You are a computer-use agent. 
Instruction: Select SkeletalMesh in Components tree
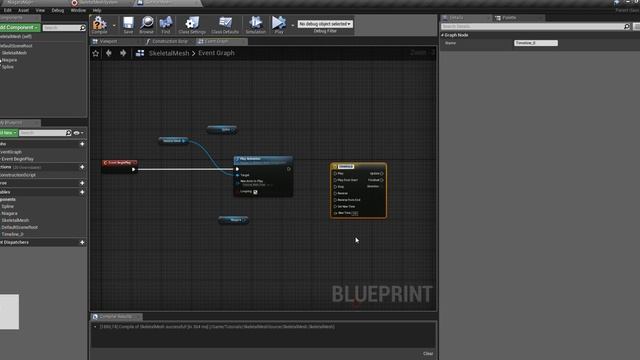(14, 53)
